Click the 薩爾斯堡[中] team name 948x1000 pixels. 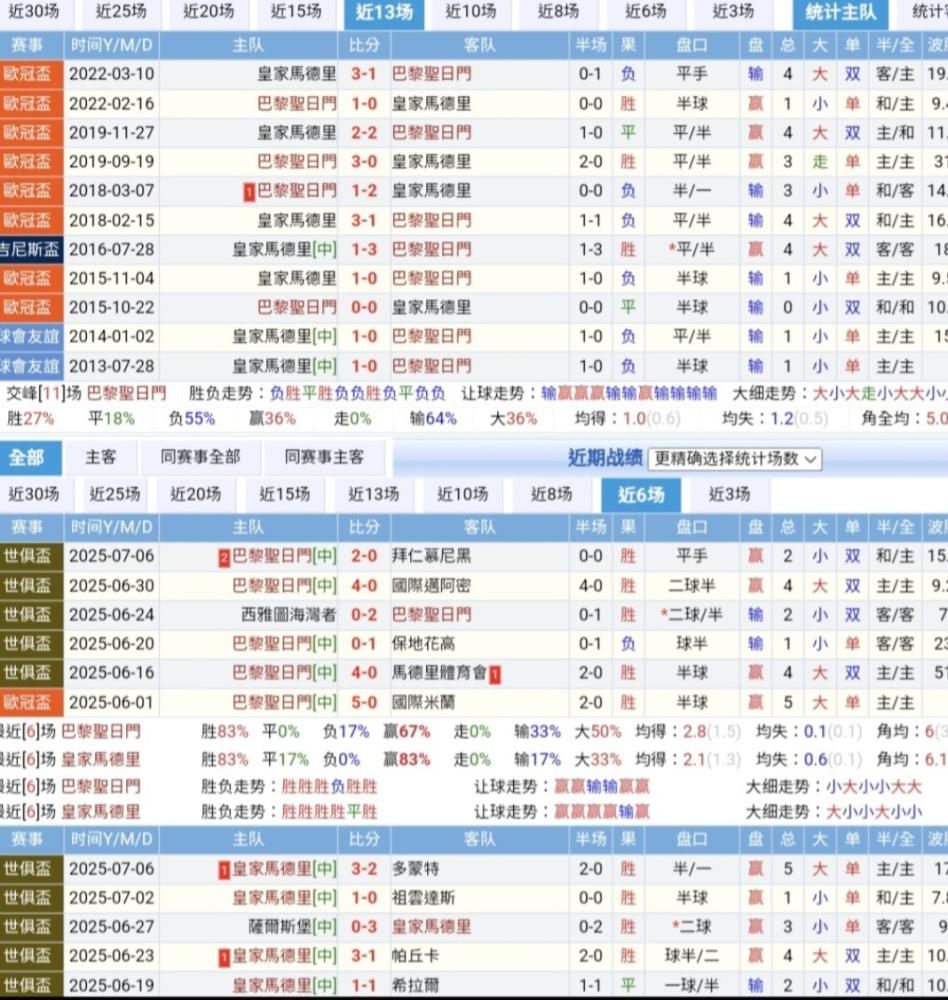click(292, 927)
